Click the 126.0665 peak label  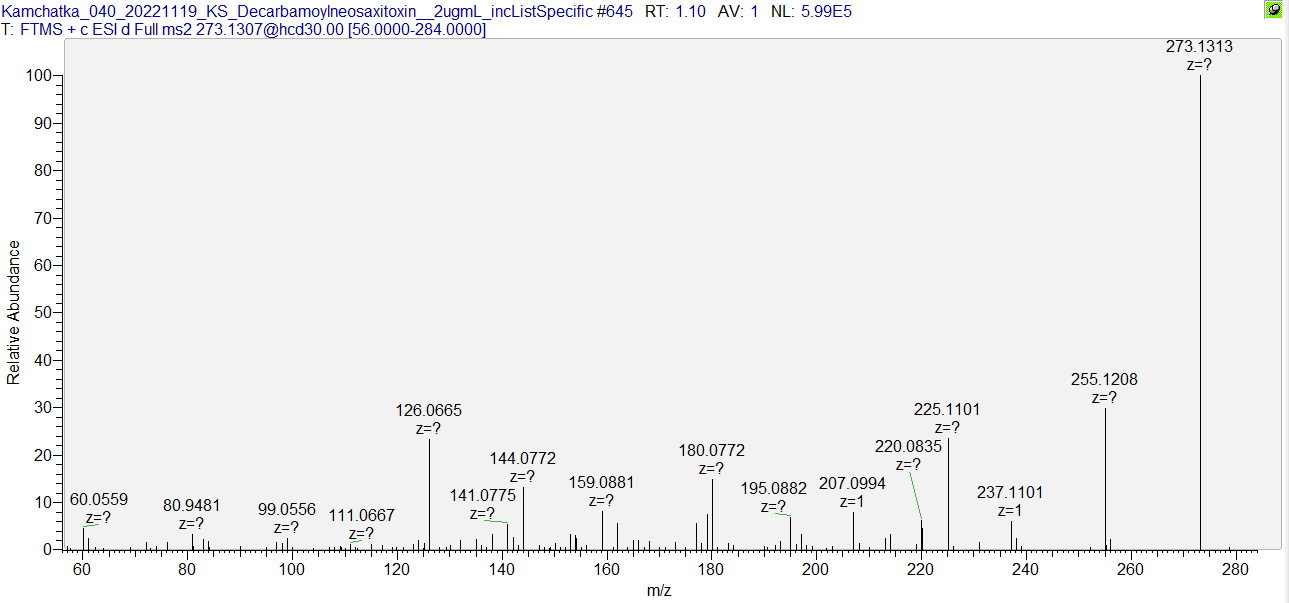click(428, 411)
